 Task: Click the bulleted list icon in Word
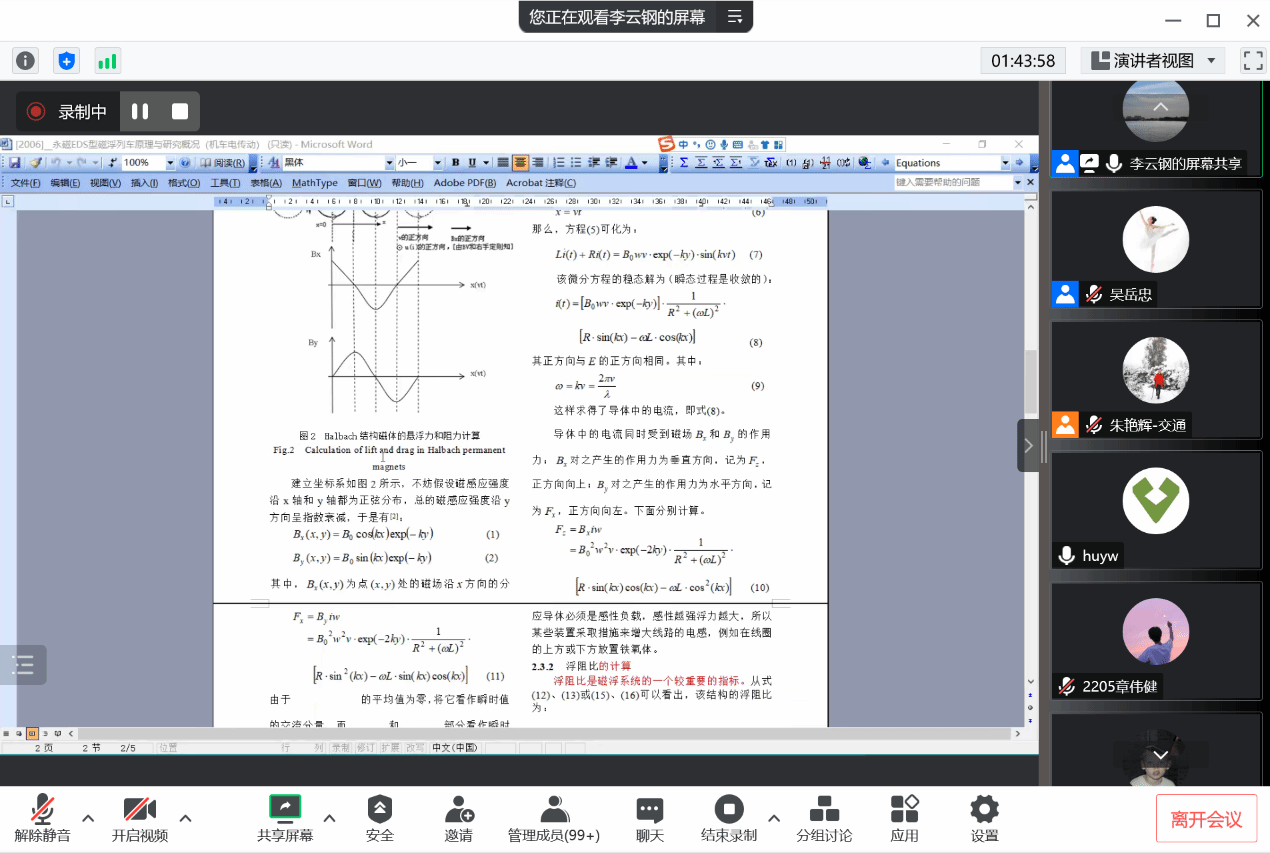(575, 162)
